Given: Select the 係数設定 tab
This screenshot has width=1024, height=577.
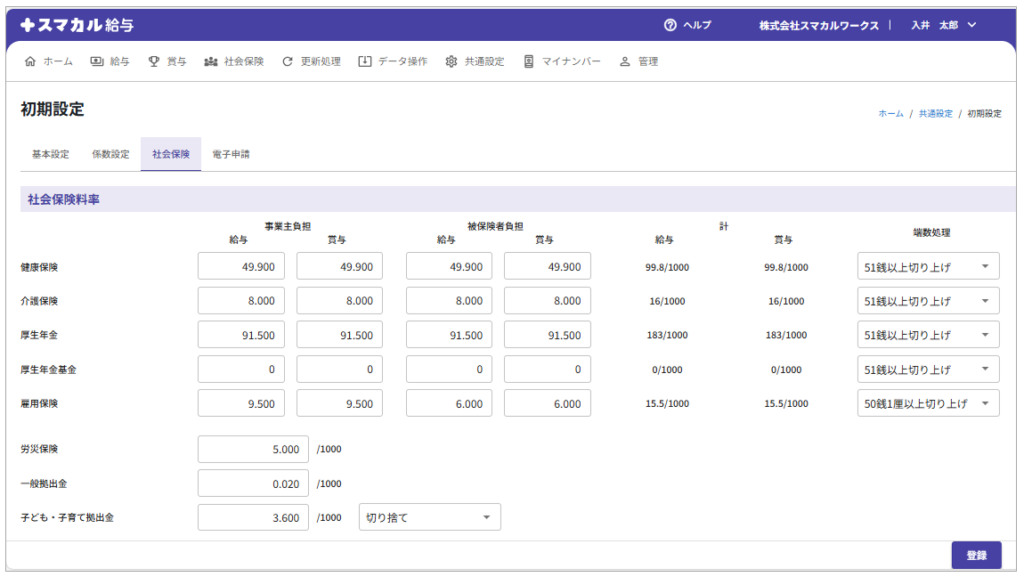Looking at the screenshot, I should point(110,154).
